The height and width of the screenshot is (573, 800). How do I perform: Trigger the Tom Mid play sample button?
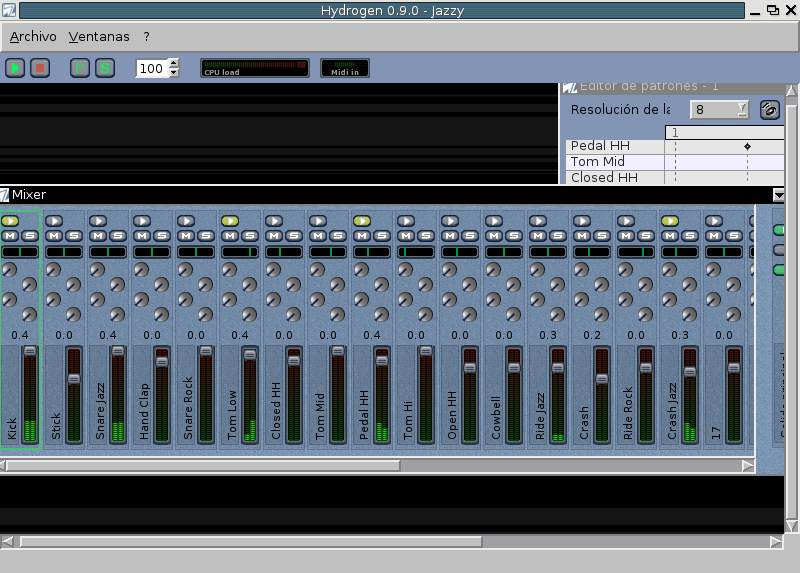pyautogui.click(x=318, y=221)
